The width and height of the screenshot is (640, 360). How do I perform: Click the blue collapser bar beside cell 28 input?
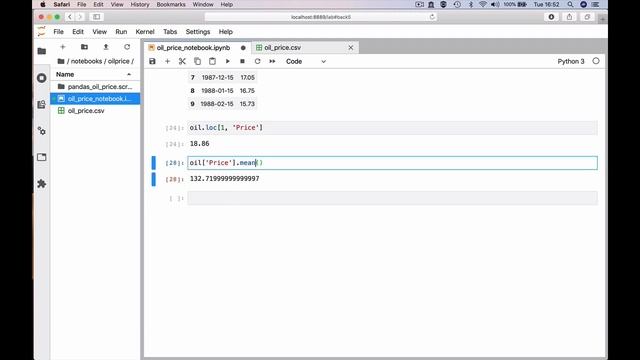153,162
